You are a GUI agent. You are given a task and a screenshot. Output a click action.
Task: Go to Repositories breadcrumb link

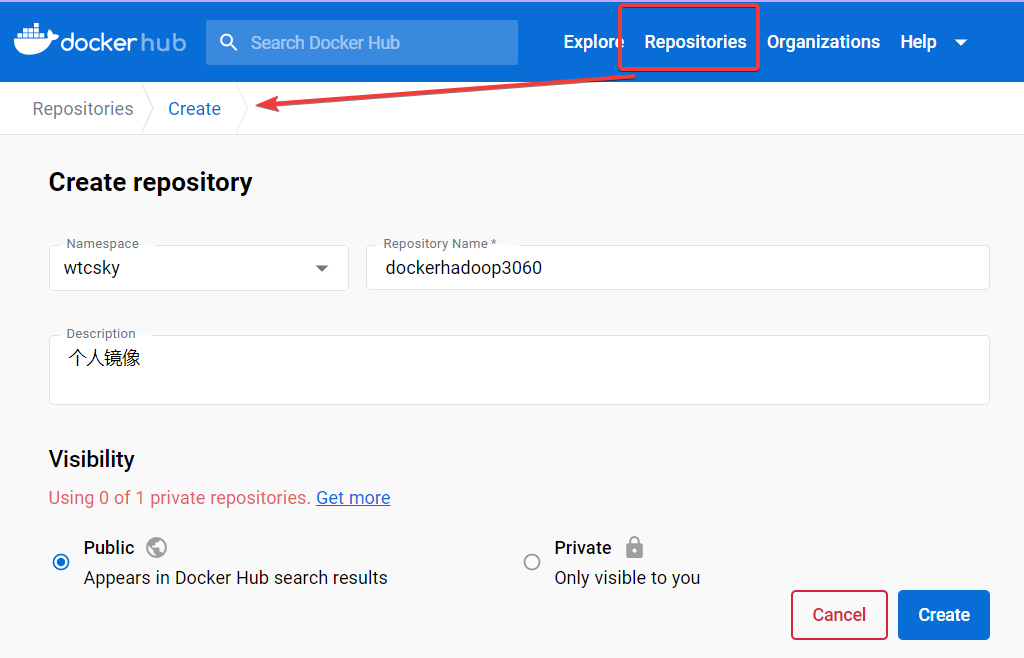tap(83, 108)
